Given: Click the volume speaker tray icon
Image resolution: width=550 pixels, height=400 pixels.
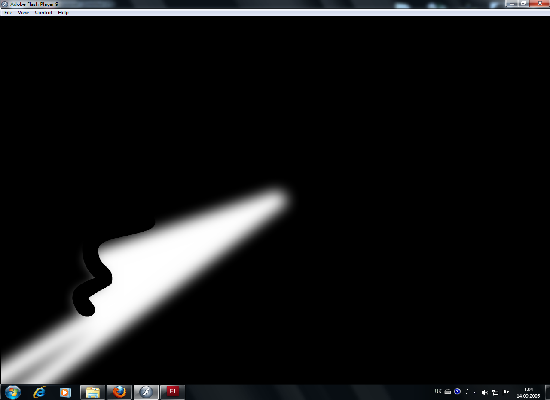Looking at the screenshot, I should point(484,393).
